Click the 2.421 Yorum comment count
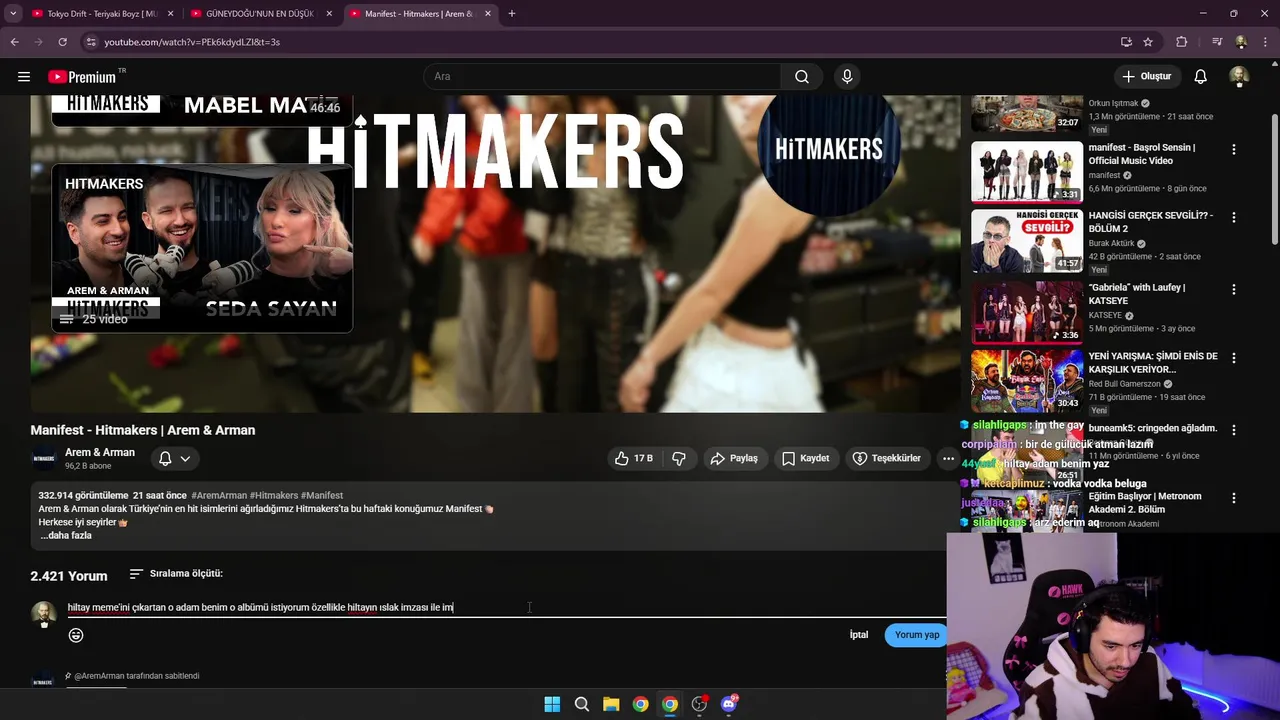1280x720 pixels. point(68,576)
